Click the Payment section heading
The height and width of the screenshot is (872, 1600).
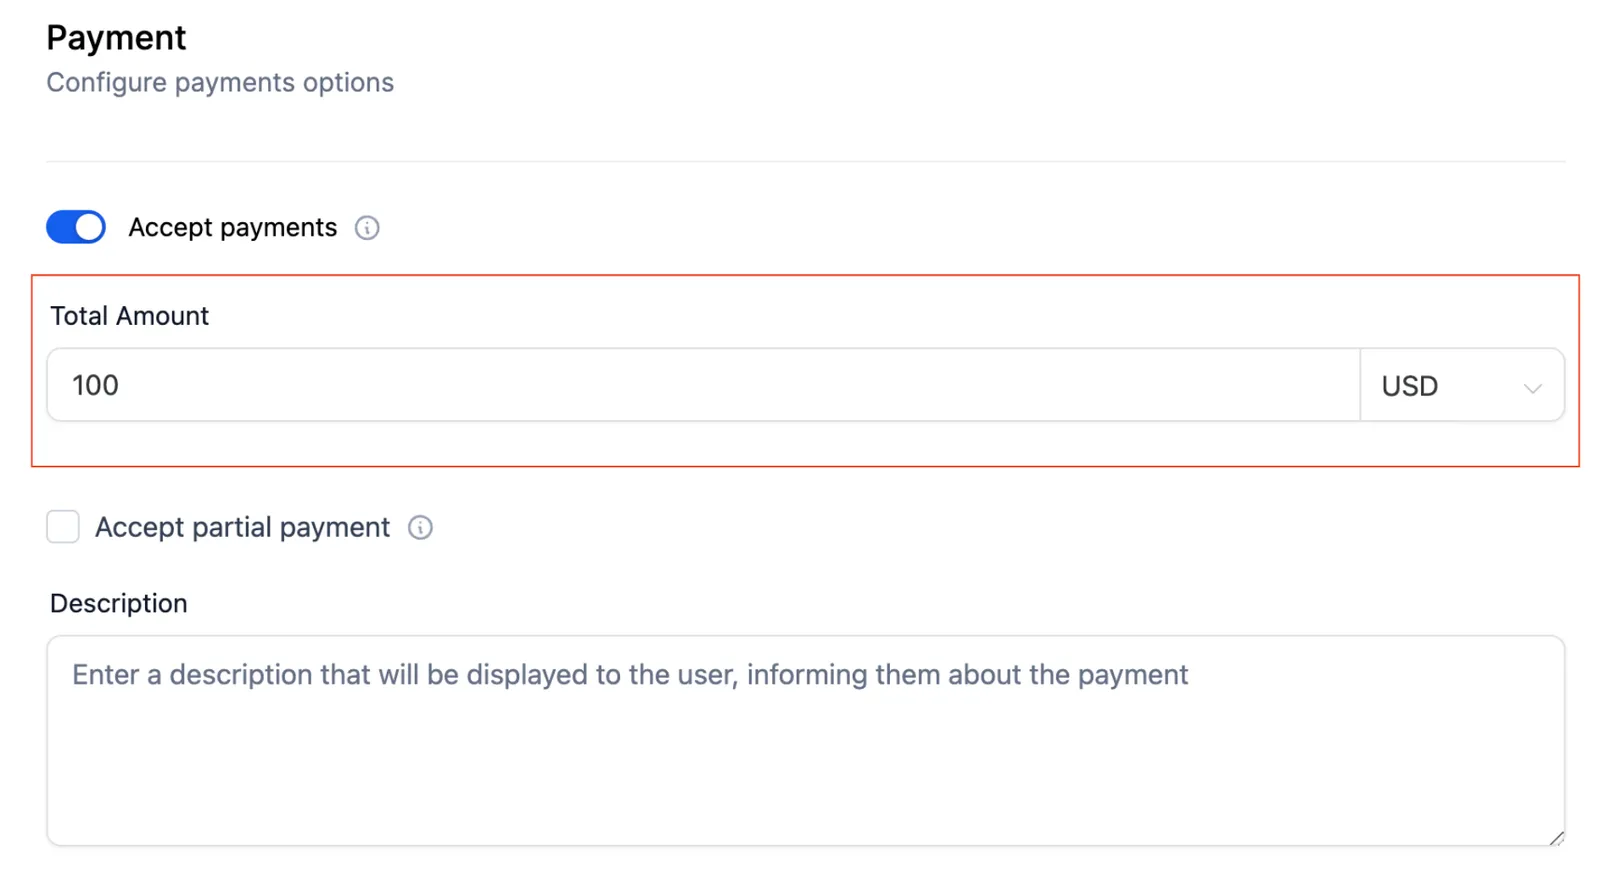click(116, 38)
